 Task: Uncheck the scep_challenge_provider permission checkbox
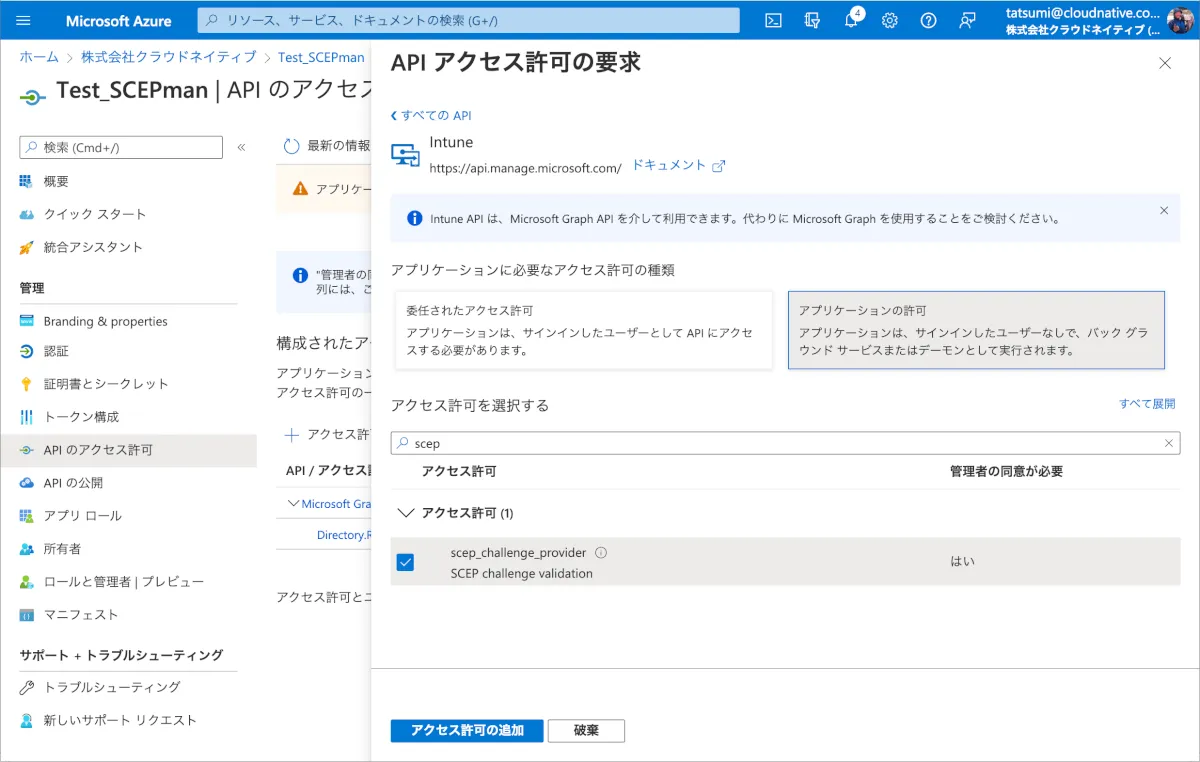[x=405, y=562]
